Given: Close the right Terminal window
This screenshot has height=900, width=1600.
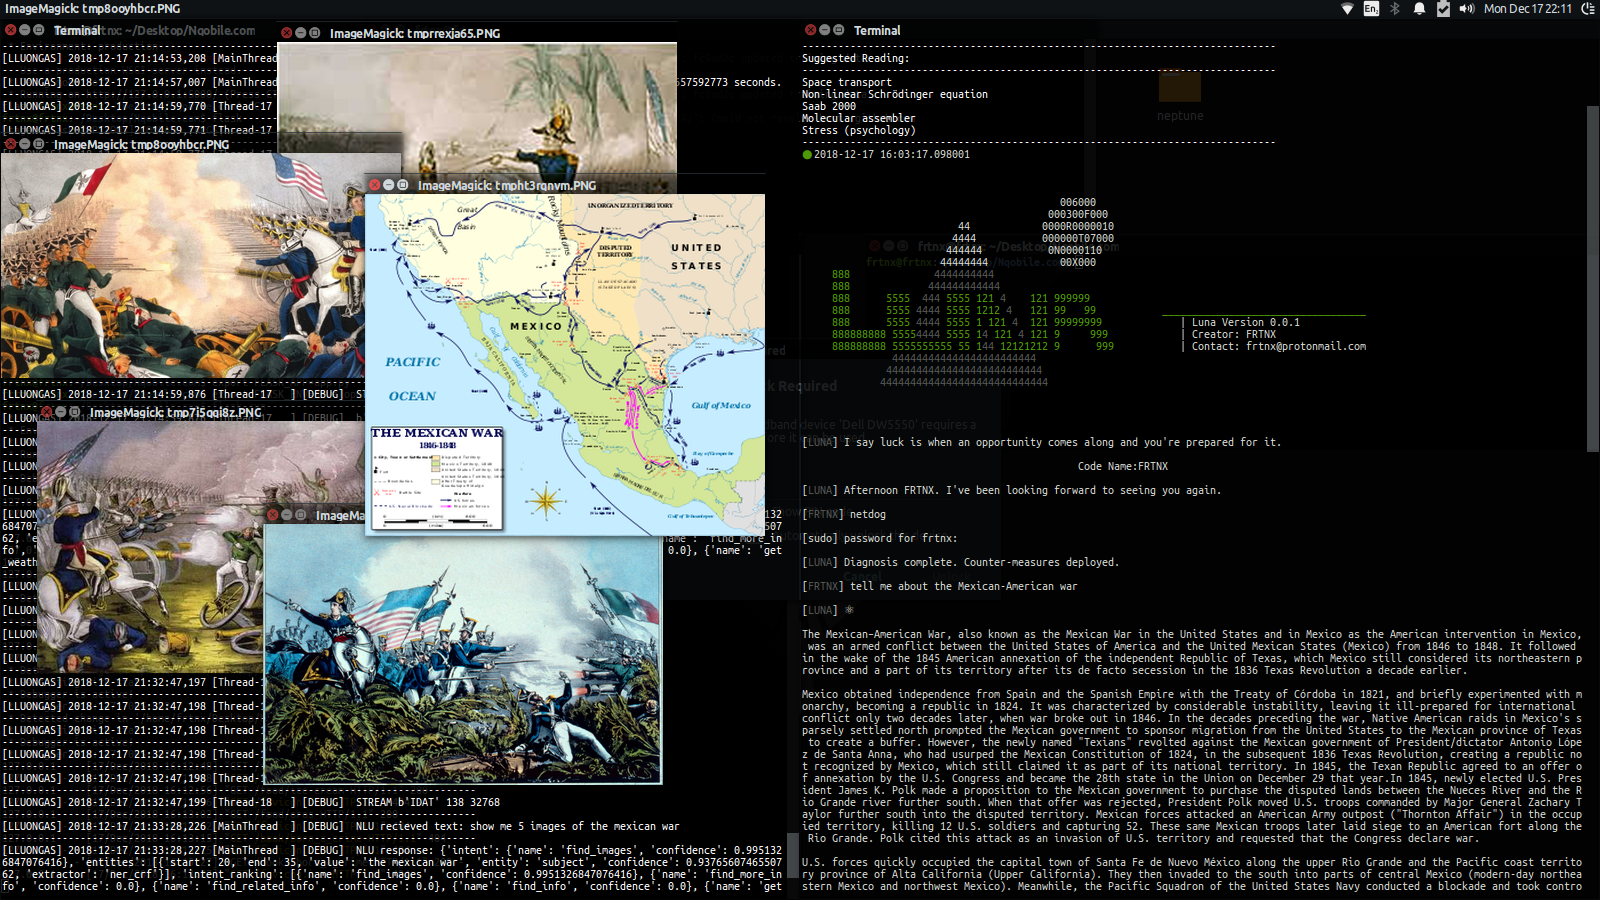Looking at the screenshot, I should pyautogui.click(x=811, y=30).
